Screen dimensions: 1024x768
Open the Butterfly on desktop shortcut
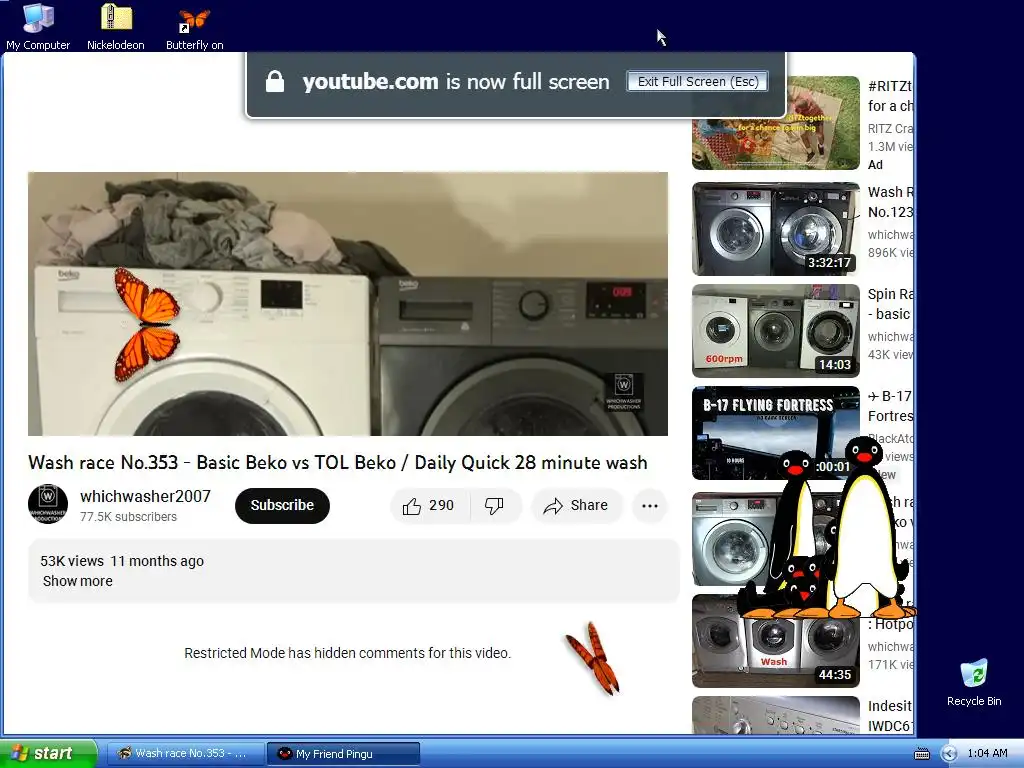[195, 29]
